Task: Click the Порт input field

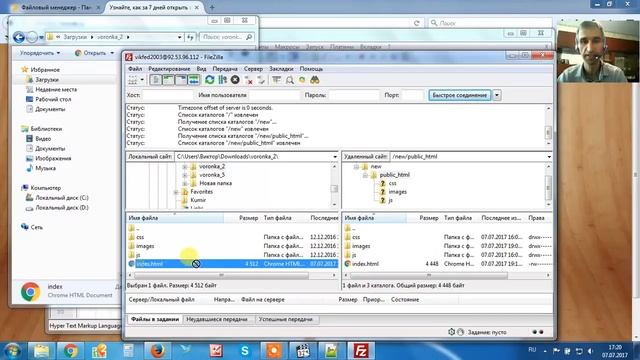Action: pyautogui.click(x=413, y=95)
